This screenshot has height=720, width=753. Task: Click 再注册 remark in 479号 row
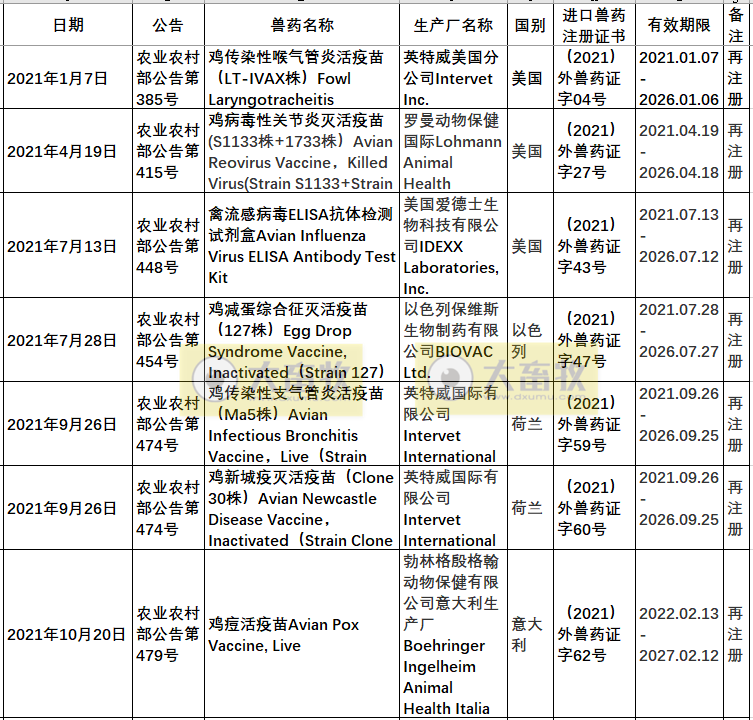tap(735, 634)
